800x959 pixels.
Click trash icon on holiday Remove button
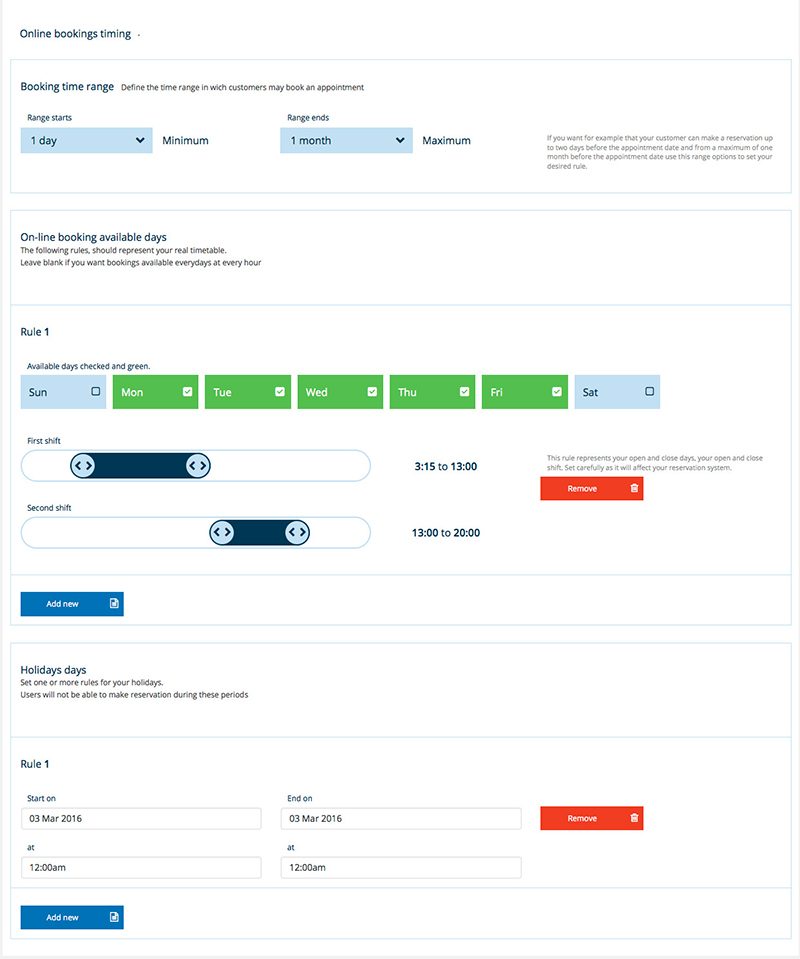pyautogui.click(x=633, y=818)
